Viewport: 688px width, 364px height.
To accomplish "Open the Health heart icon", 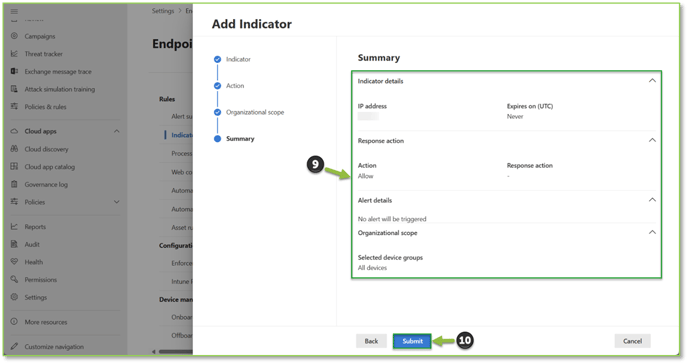I will (x=14, y=262).
